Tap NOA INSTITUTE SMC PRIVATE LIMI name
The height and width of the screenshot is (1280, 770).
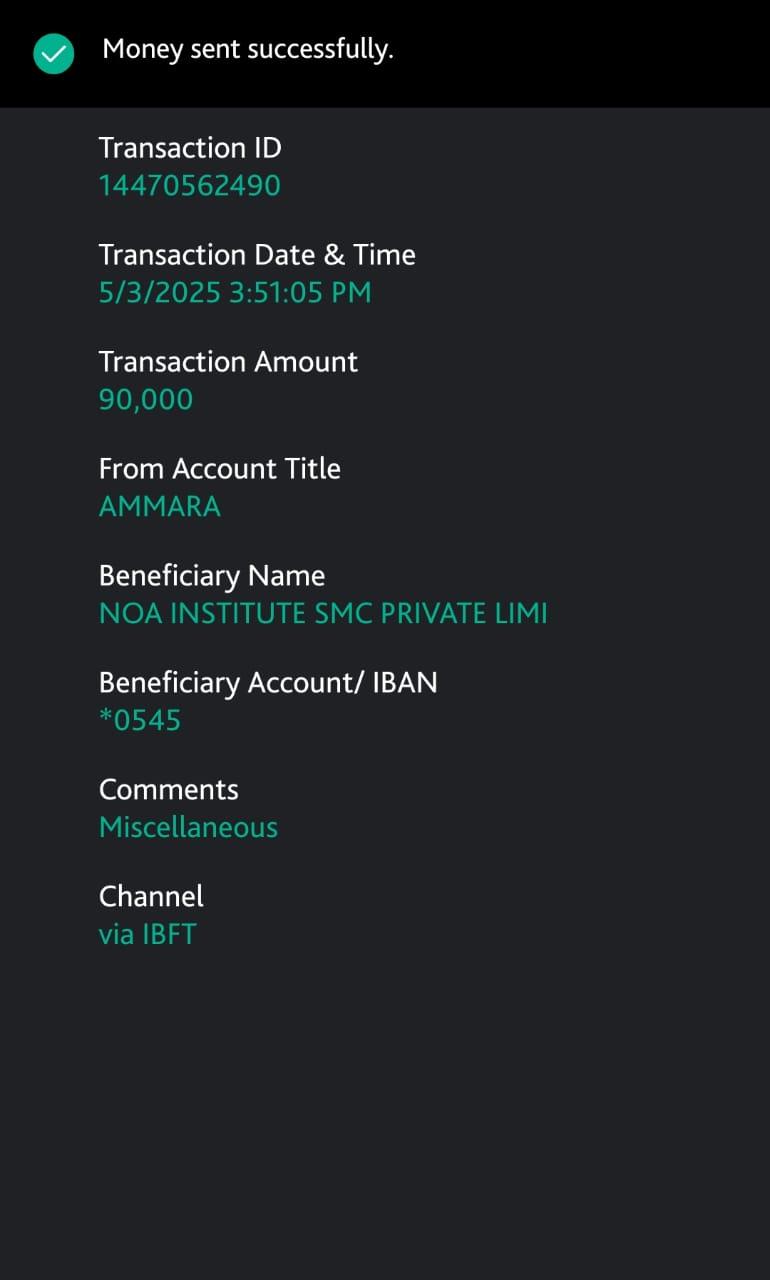point(323,614)
